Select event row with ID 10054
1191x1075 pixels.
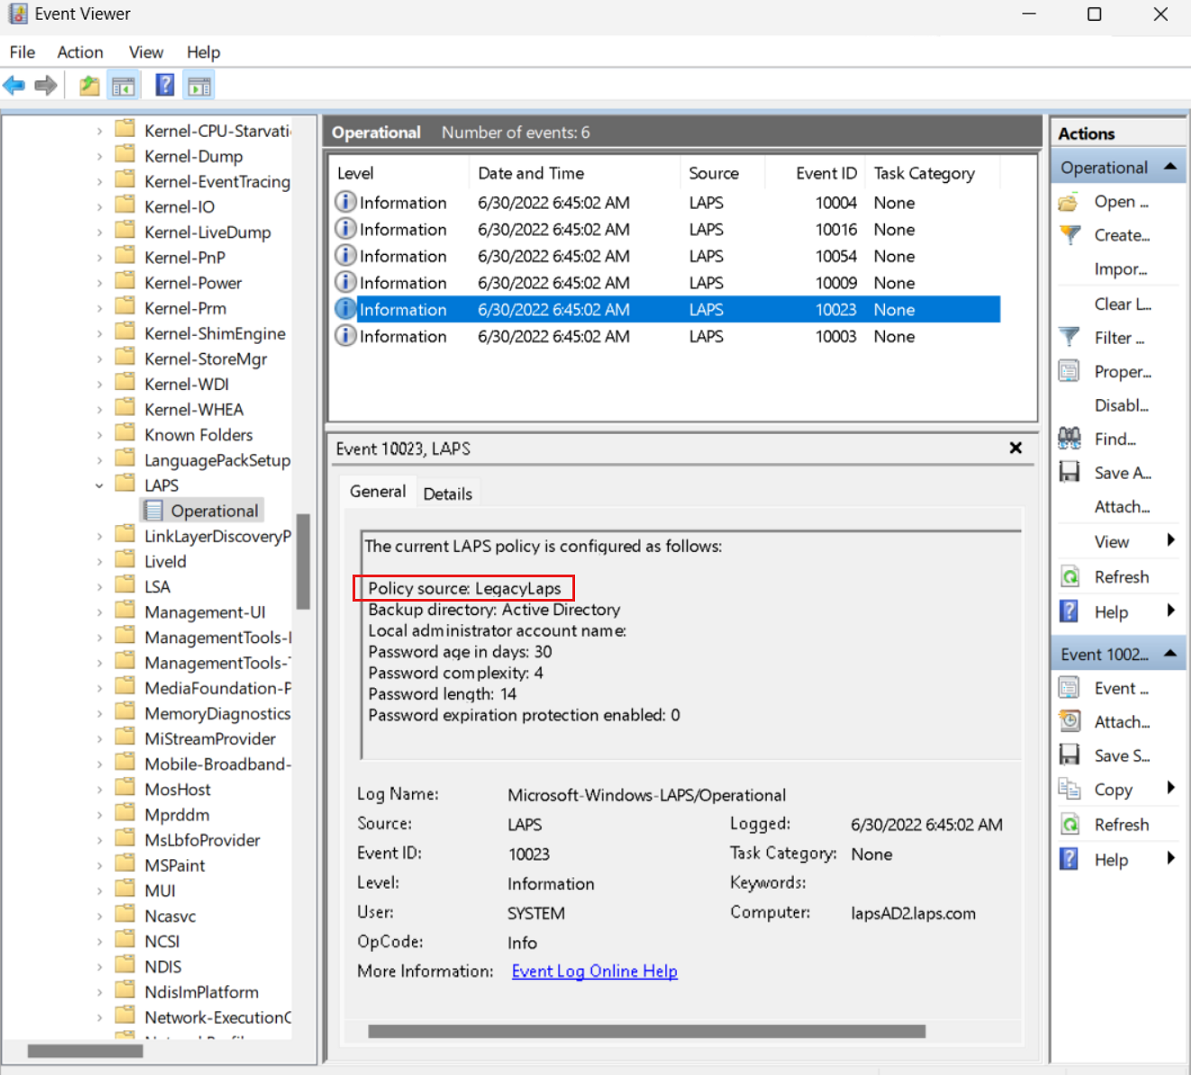tap(666, 256)
